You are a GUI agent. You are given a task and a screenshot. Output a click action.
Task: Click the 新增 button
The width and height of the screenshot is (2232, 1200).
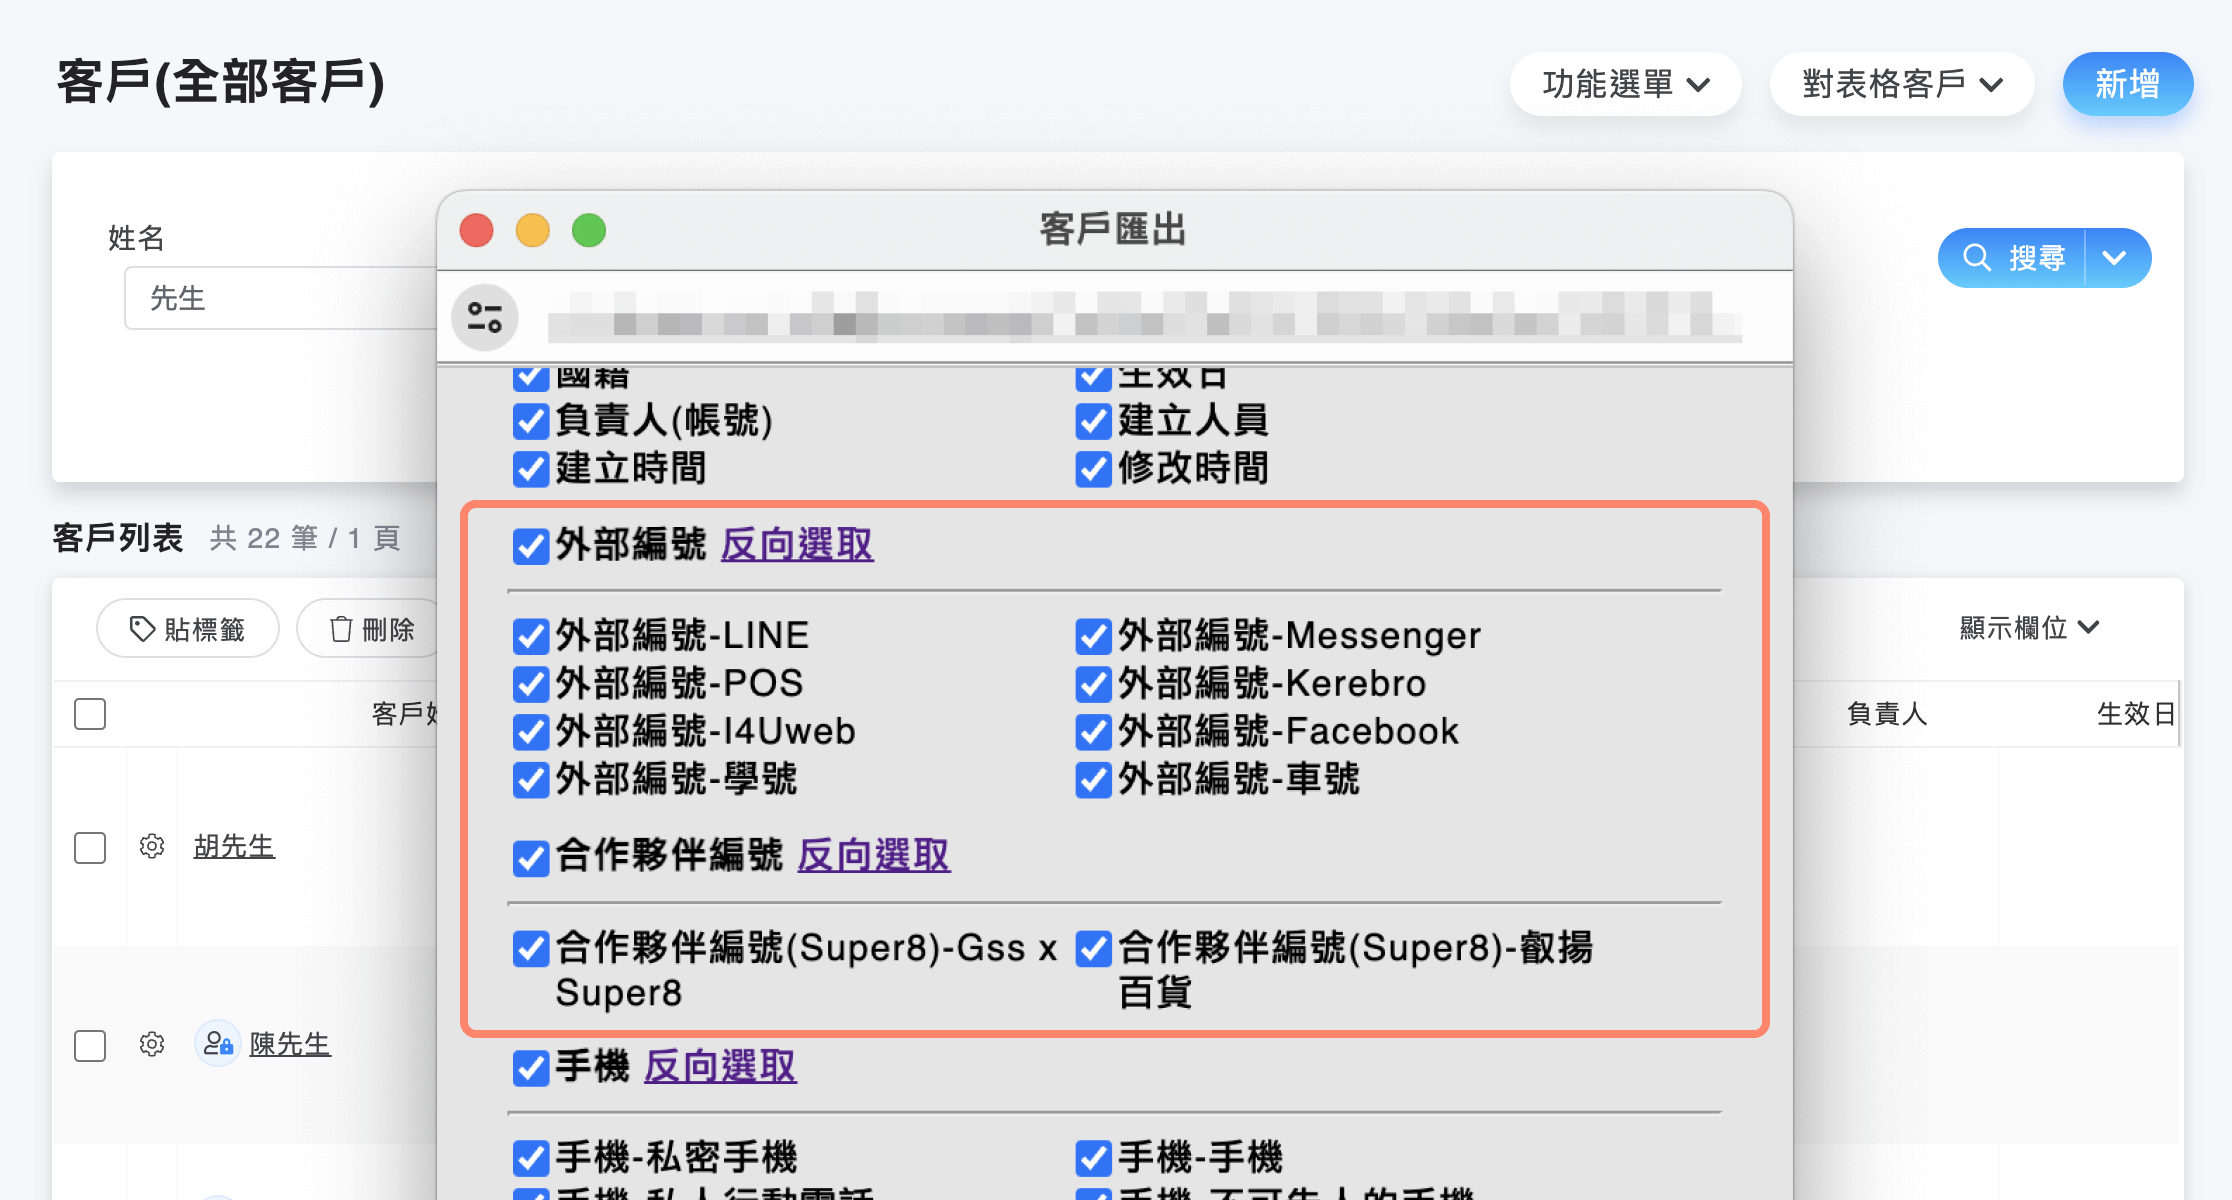(2128, 84)
